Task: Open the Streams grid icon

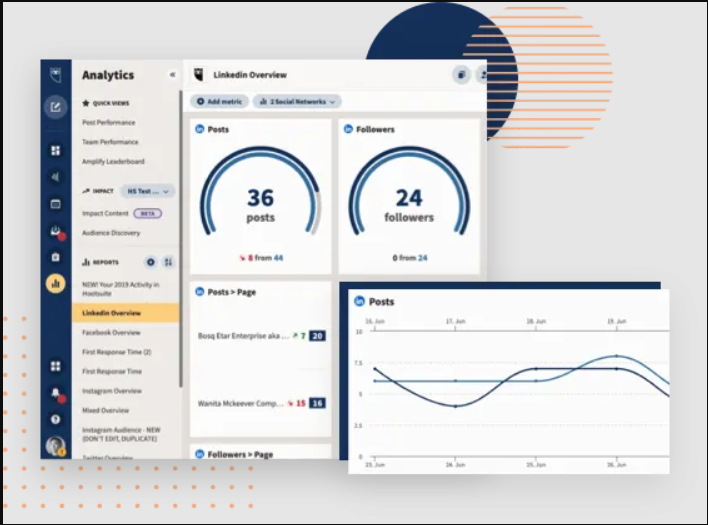Action: (56, 150)
